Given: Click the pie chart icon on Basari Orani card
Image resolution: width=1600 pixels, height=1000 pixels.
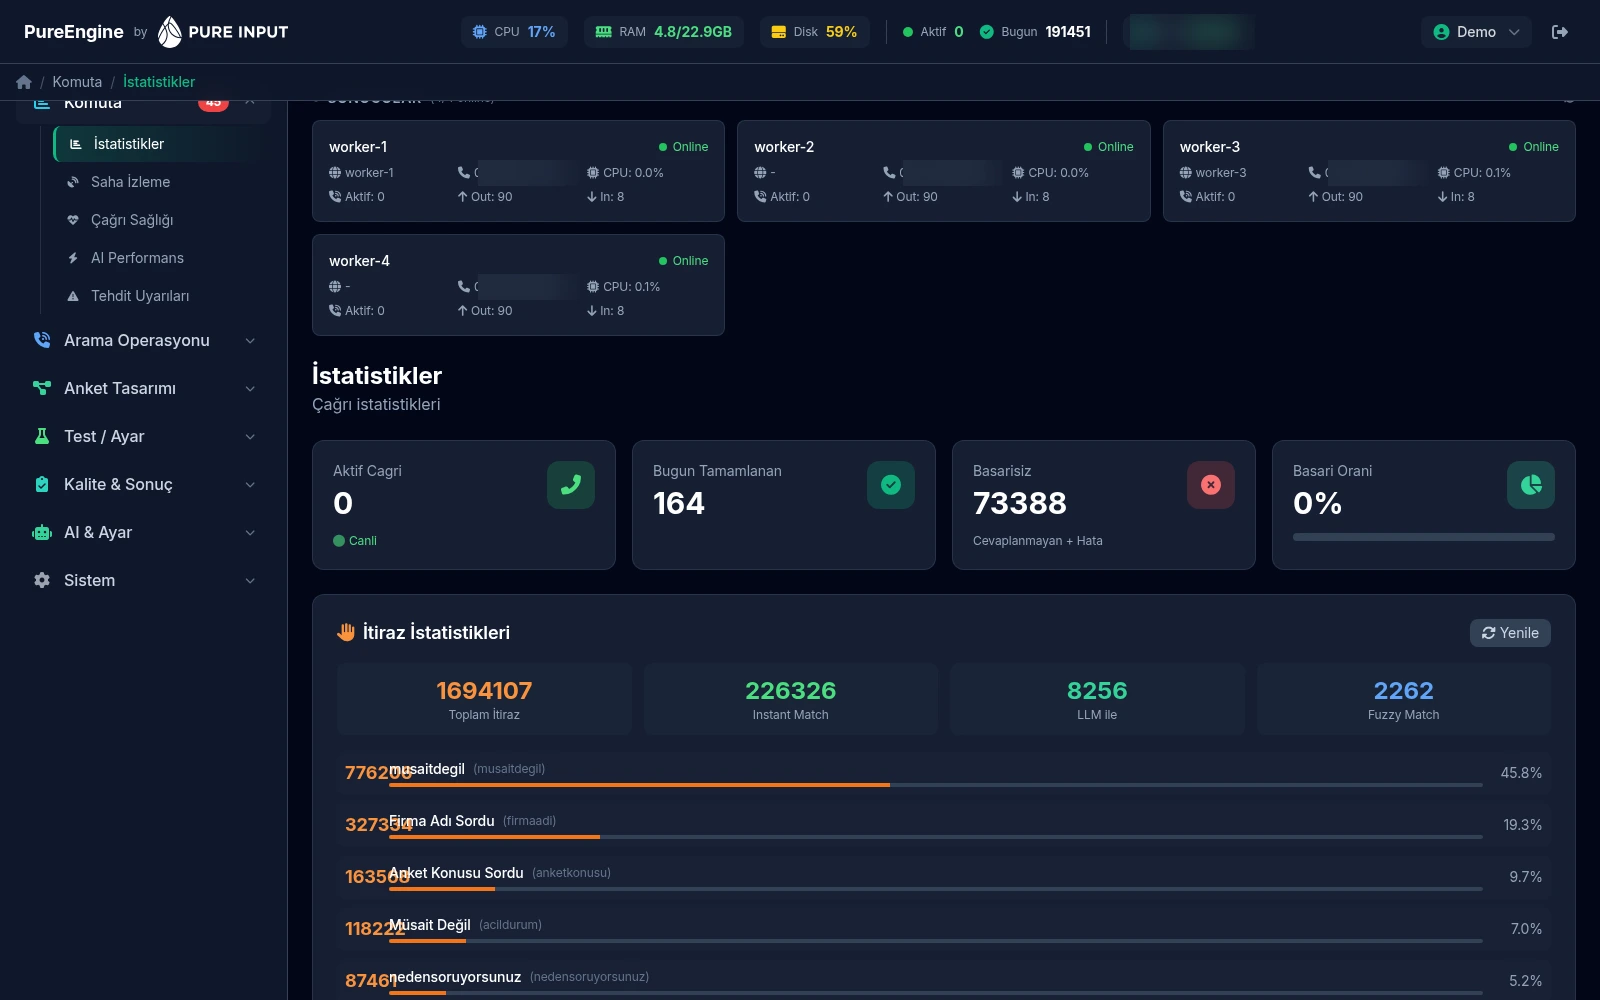Looking at the screenshot, I should 1531,485.
